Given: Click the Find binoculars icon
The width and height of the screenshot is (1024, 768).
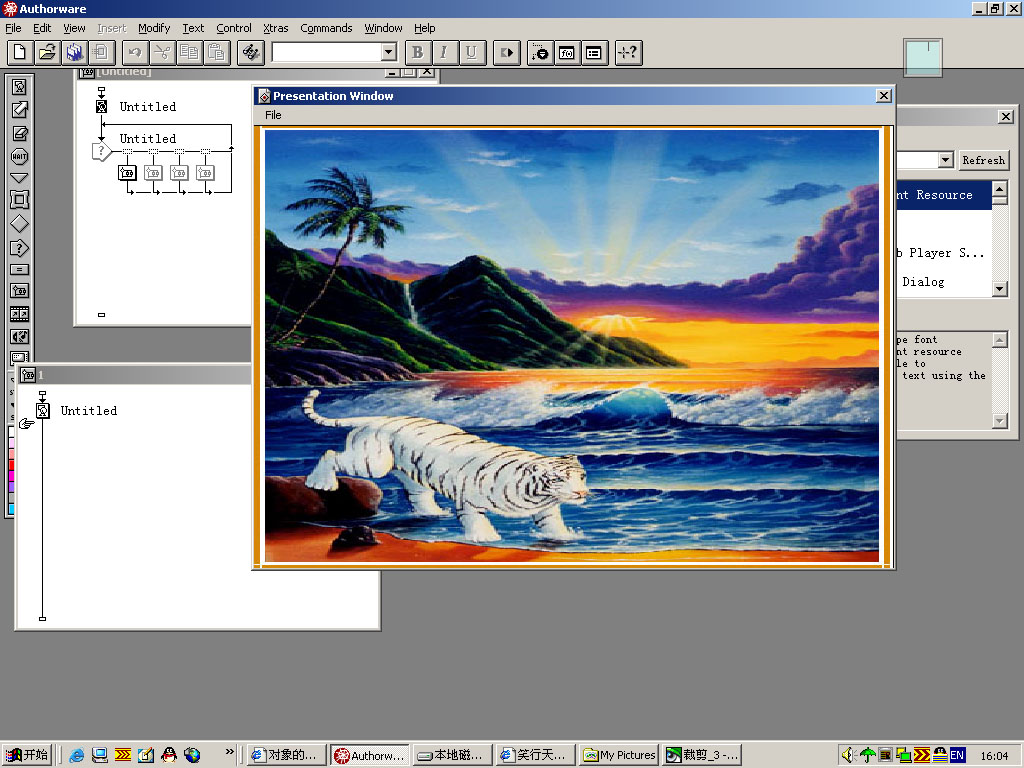Looking at the screenshot, I should click(250, 53).
